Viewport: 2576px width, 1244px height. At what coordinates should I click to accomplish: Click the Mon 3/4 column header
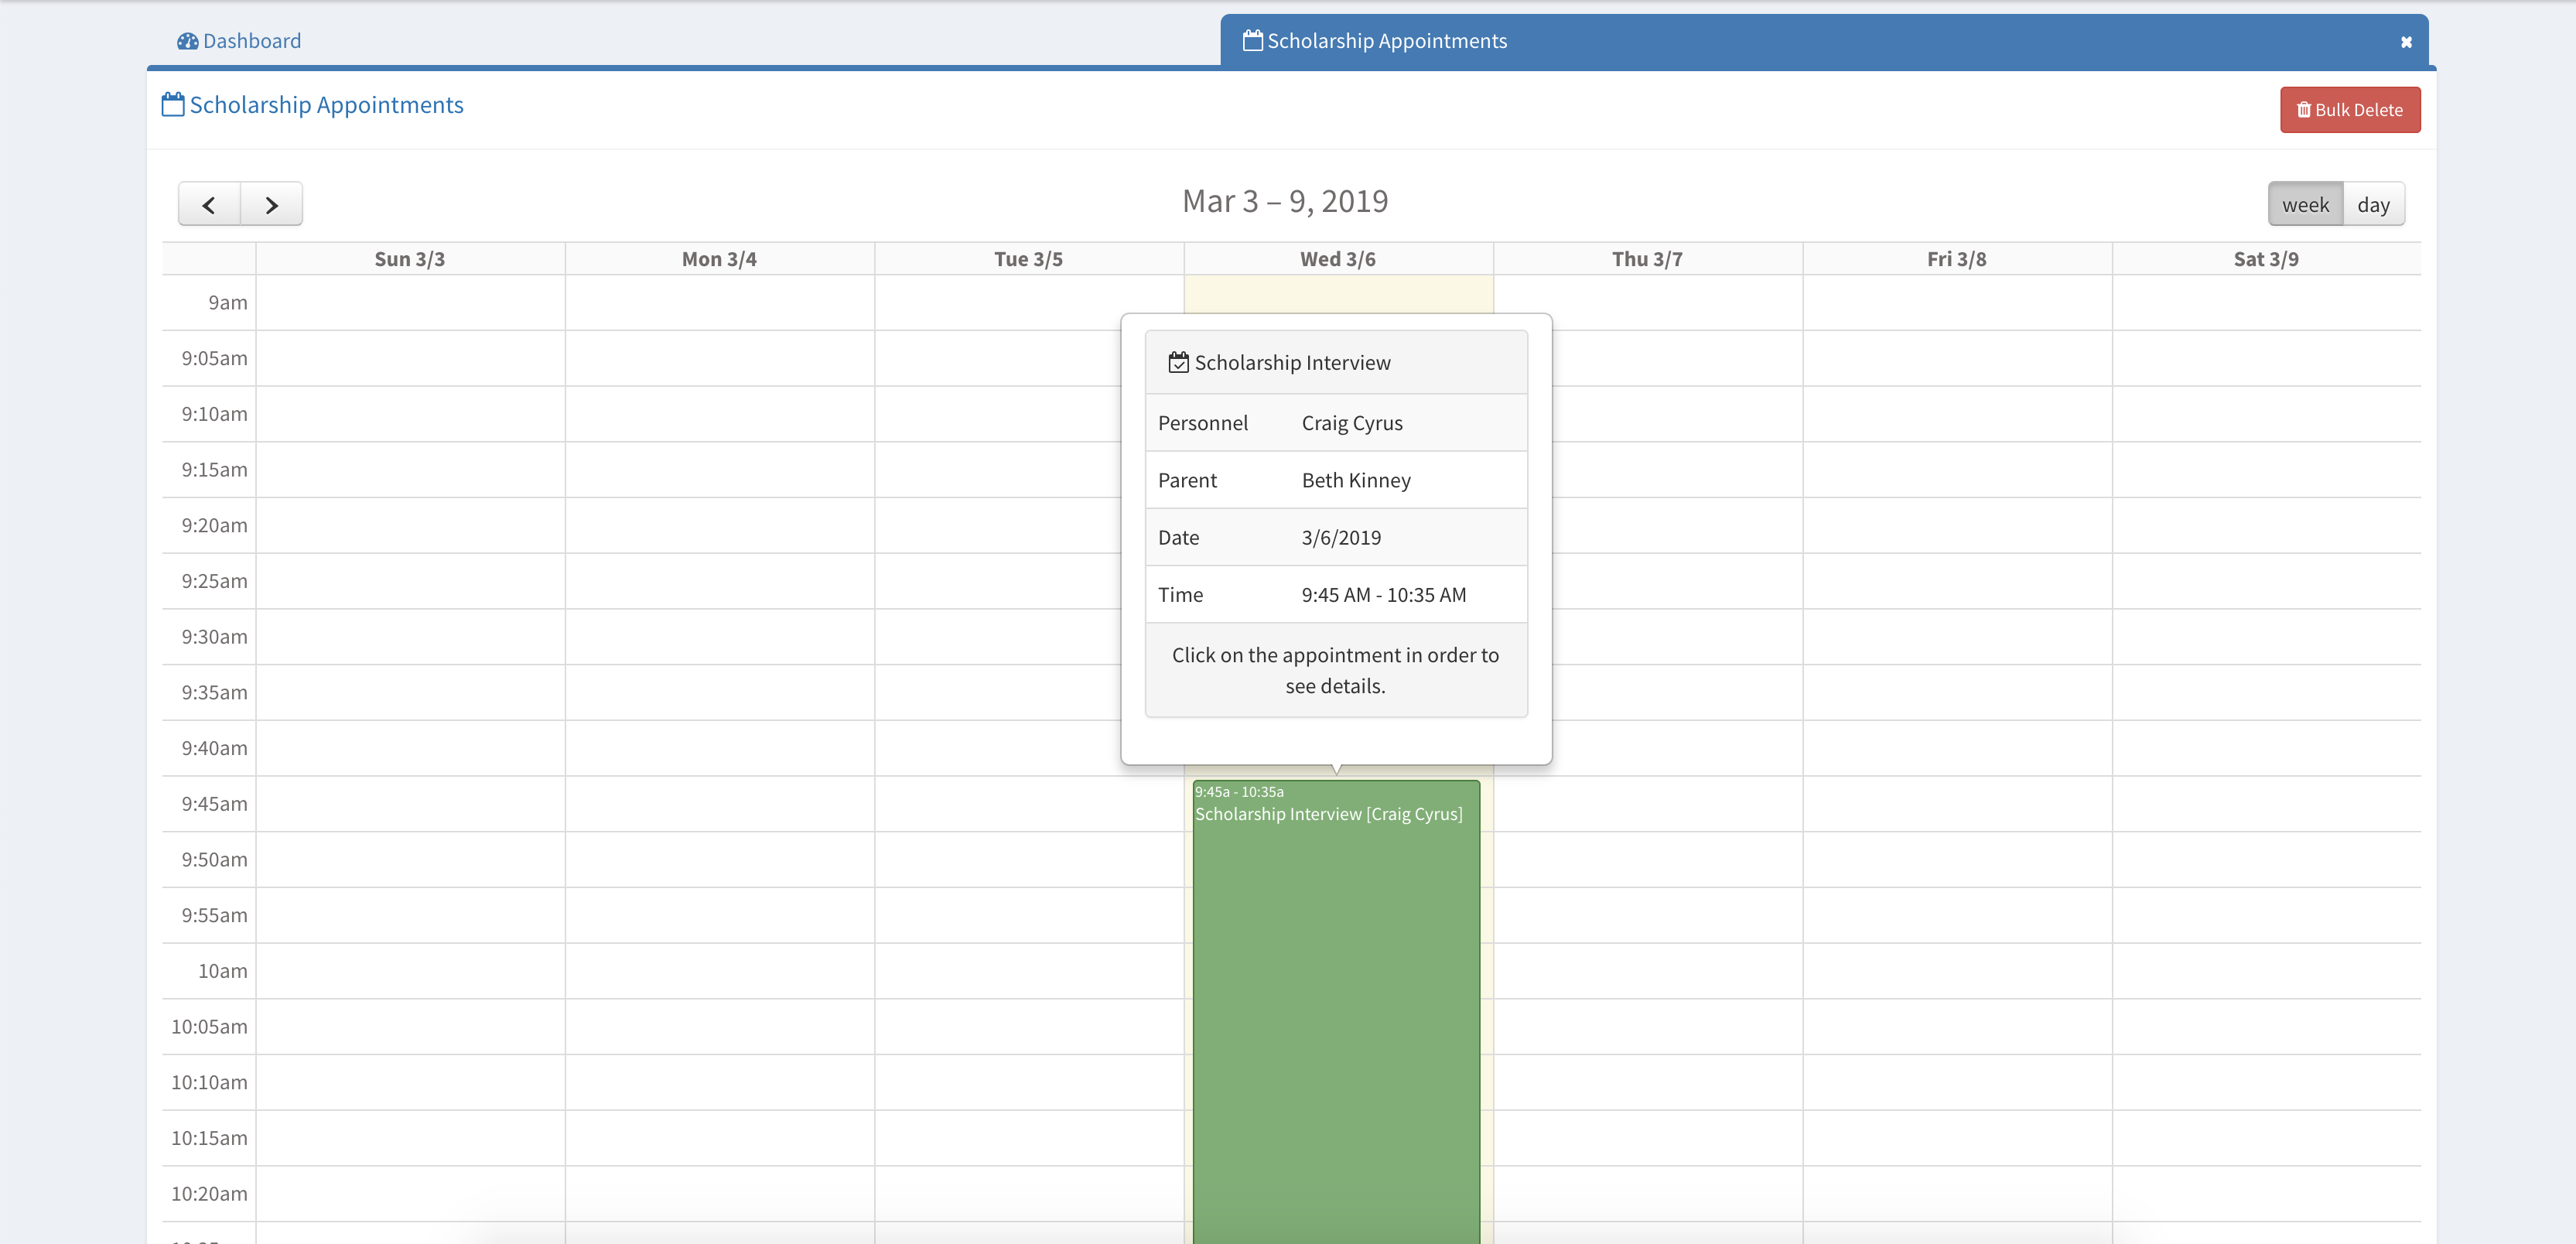[719, 259]
